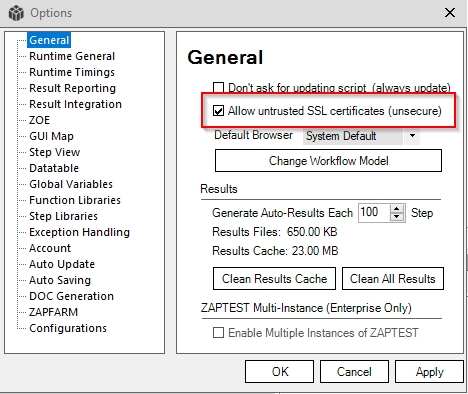Click the ZAPTEST cube icon in title bar

16,13
